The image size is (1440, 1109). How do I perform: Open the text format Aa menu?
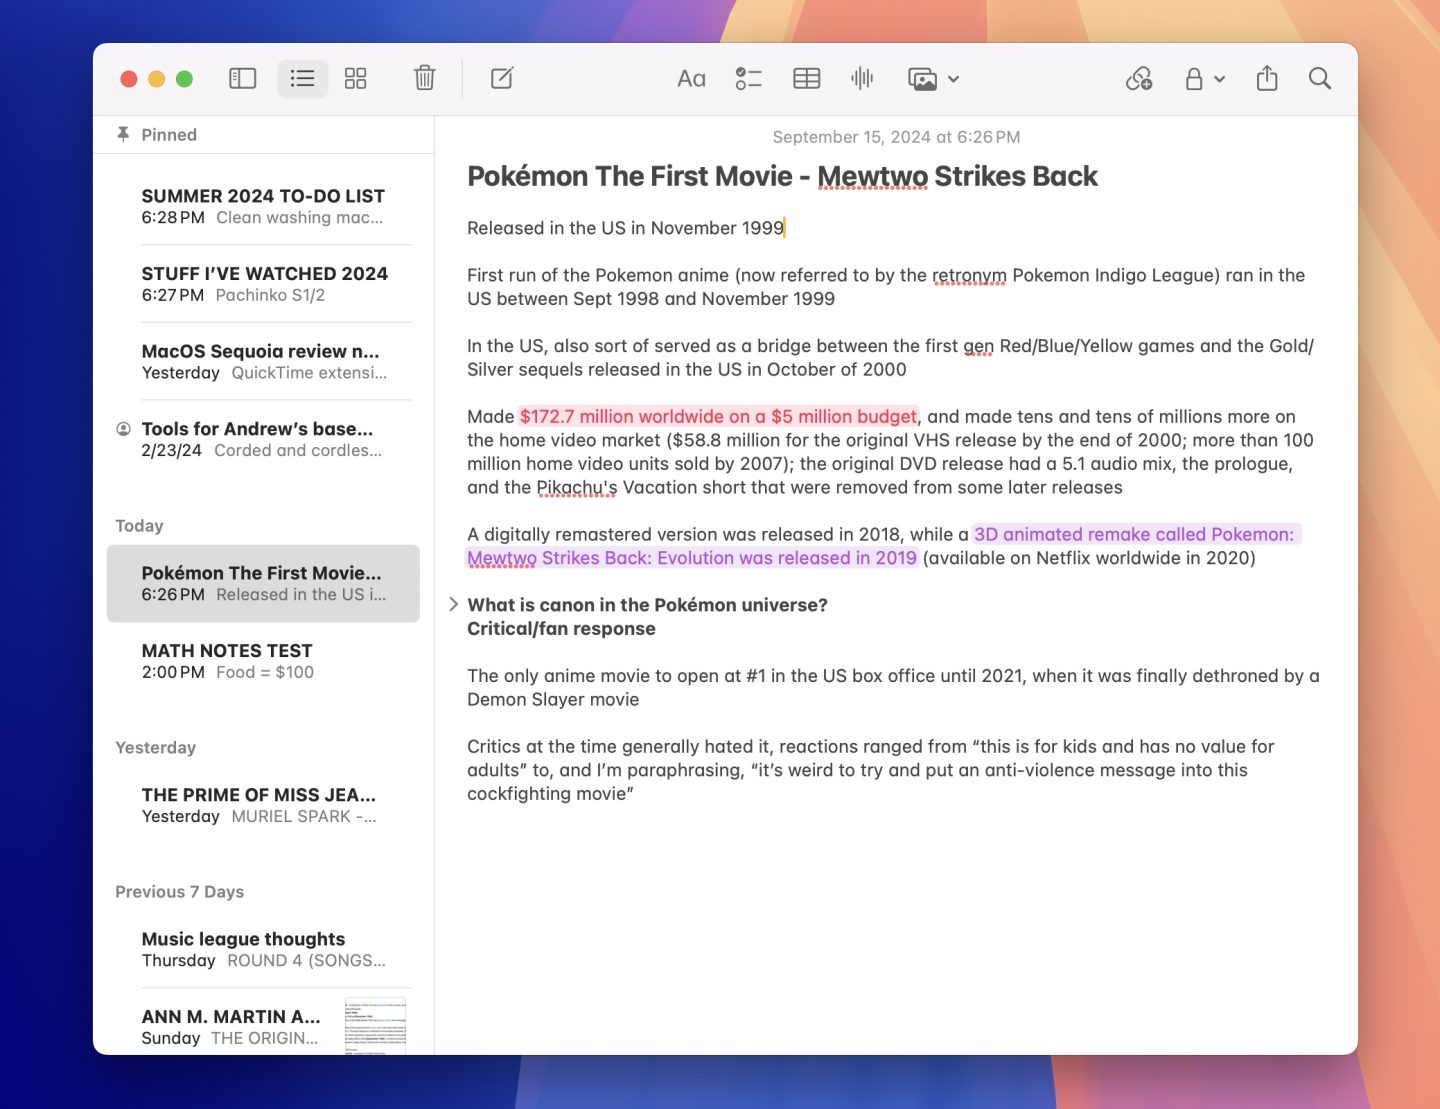pyautogui.click(x=691, y=79)
